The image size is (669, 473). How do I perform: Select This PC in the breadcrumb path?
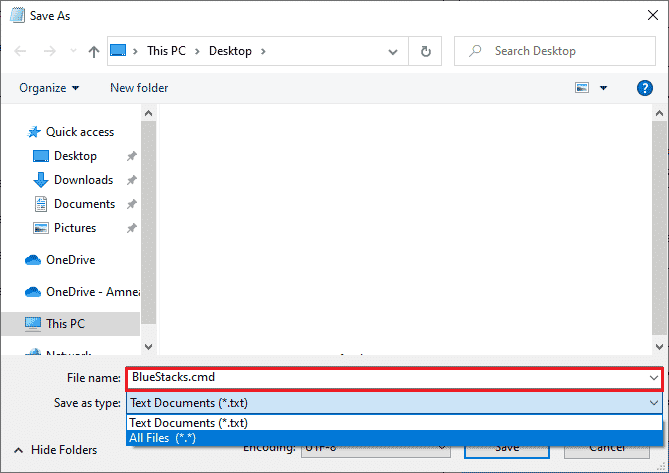click(x=166, y=51)
